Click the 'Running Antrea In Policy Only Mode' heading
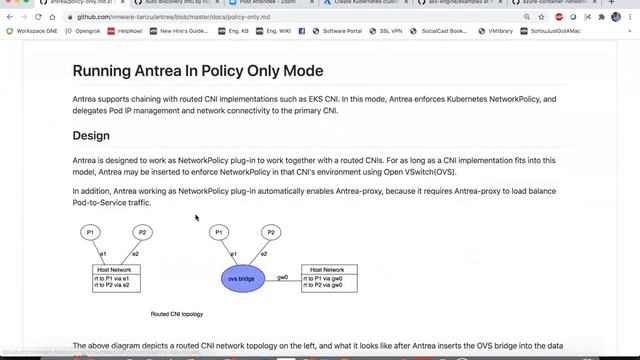 point(198,71)
